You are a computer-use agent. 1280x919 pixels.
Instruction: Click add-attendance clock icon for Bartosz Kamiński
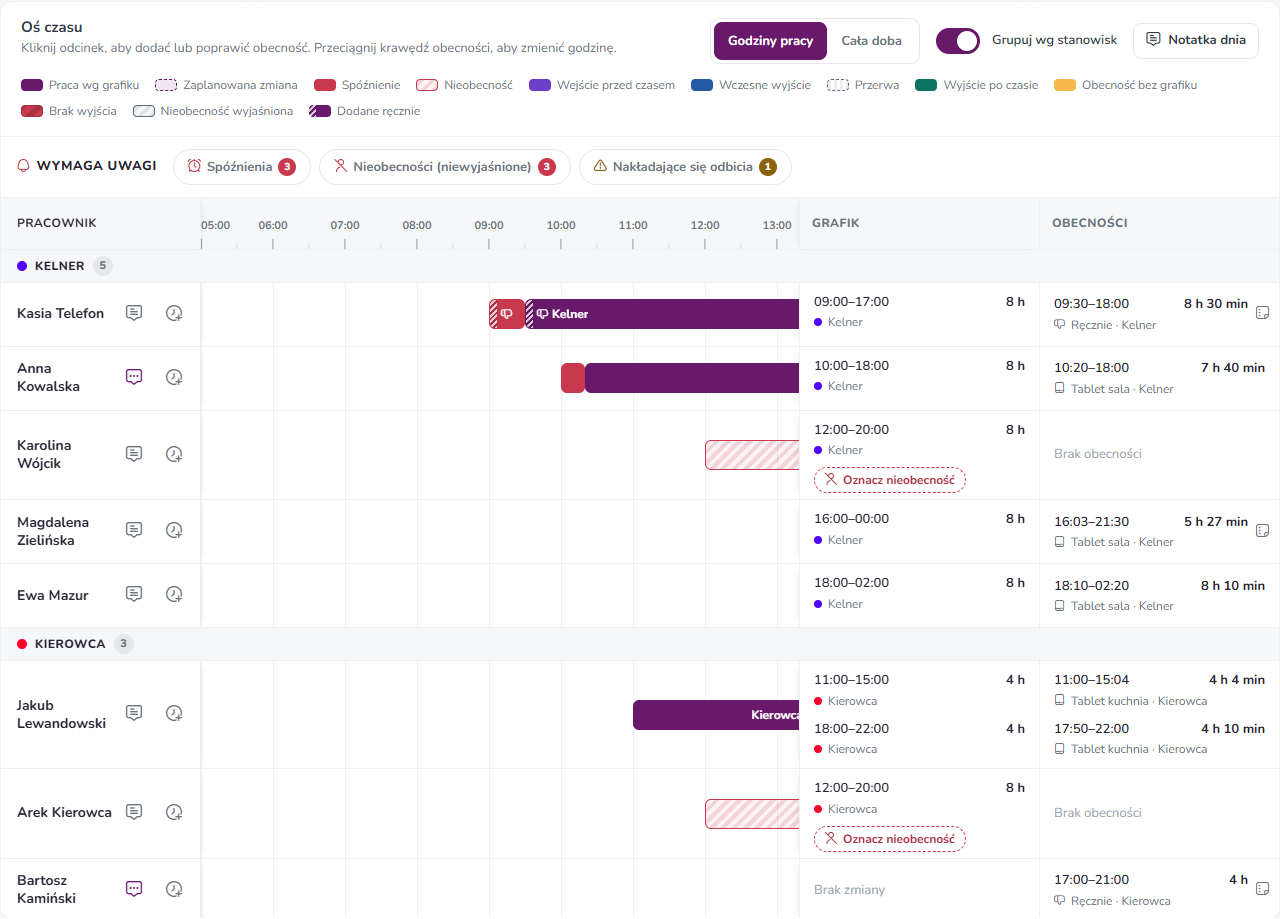pyautogui.click(x=174, y=888)
